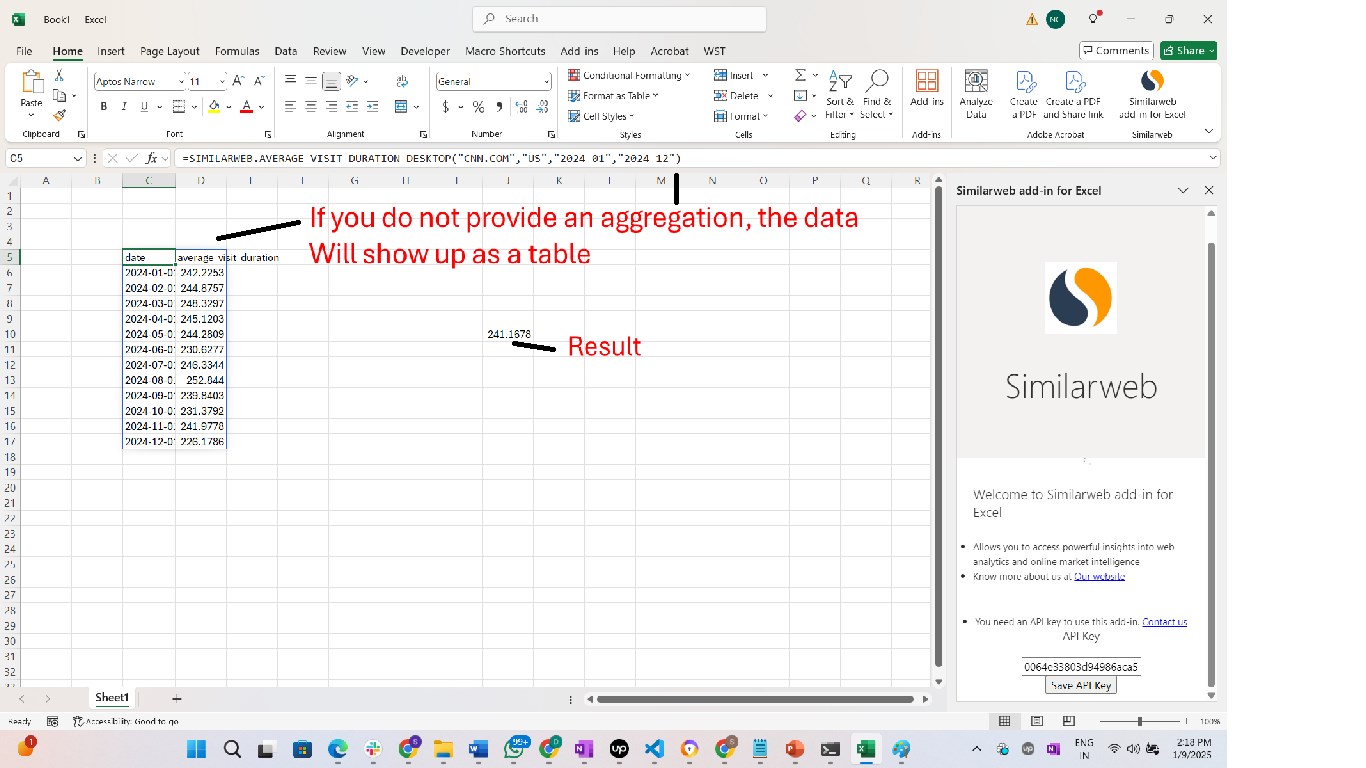Toggle bottom align for cell content
Viewport: 1366px width, 768px height.
[331, 81]
